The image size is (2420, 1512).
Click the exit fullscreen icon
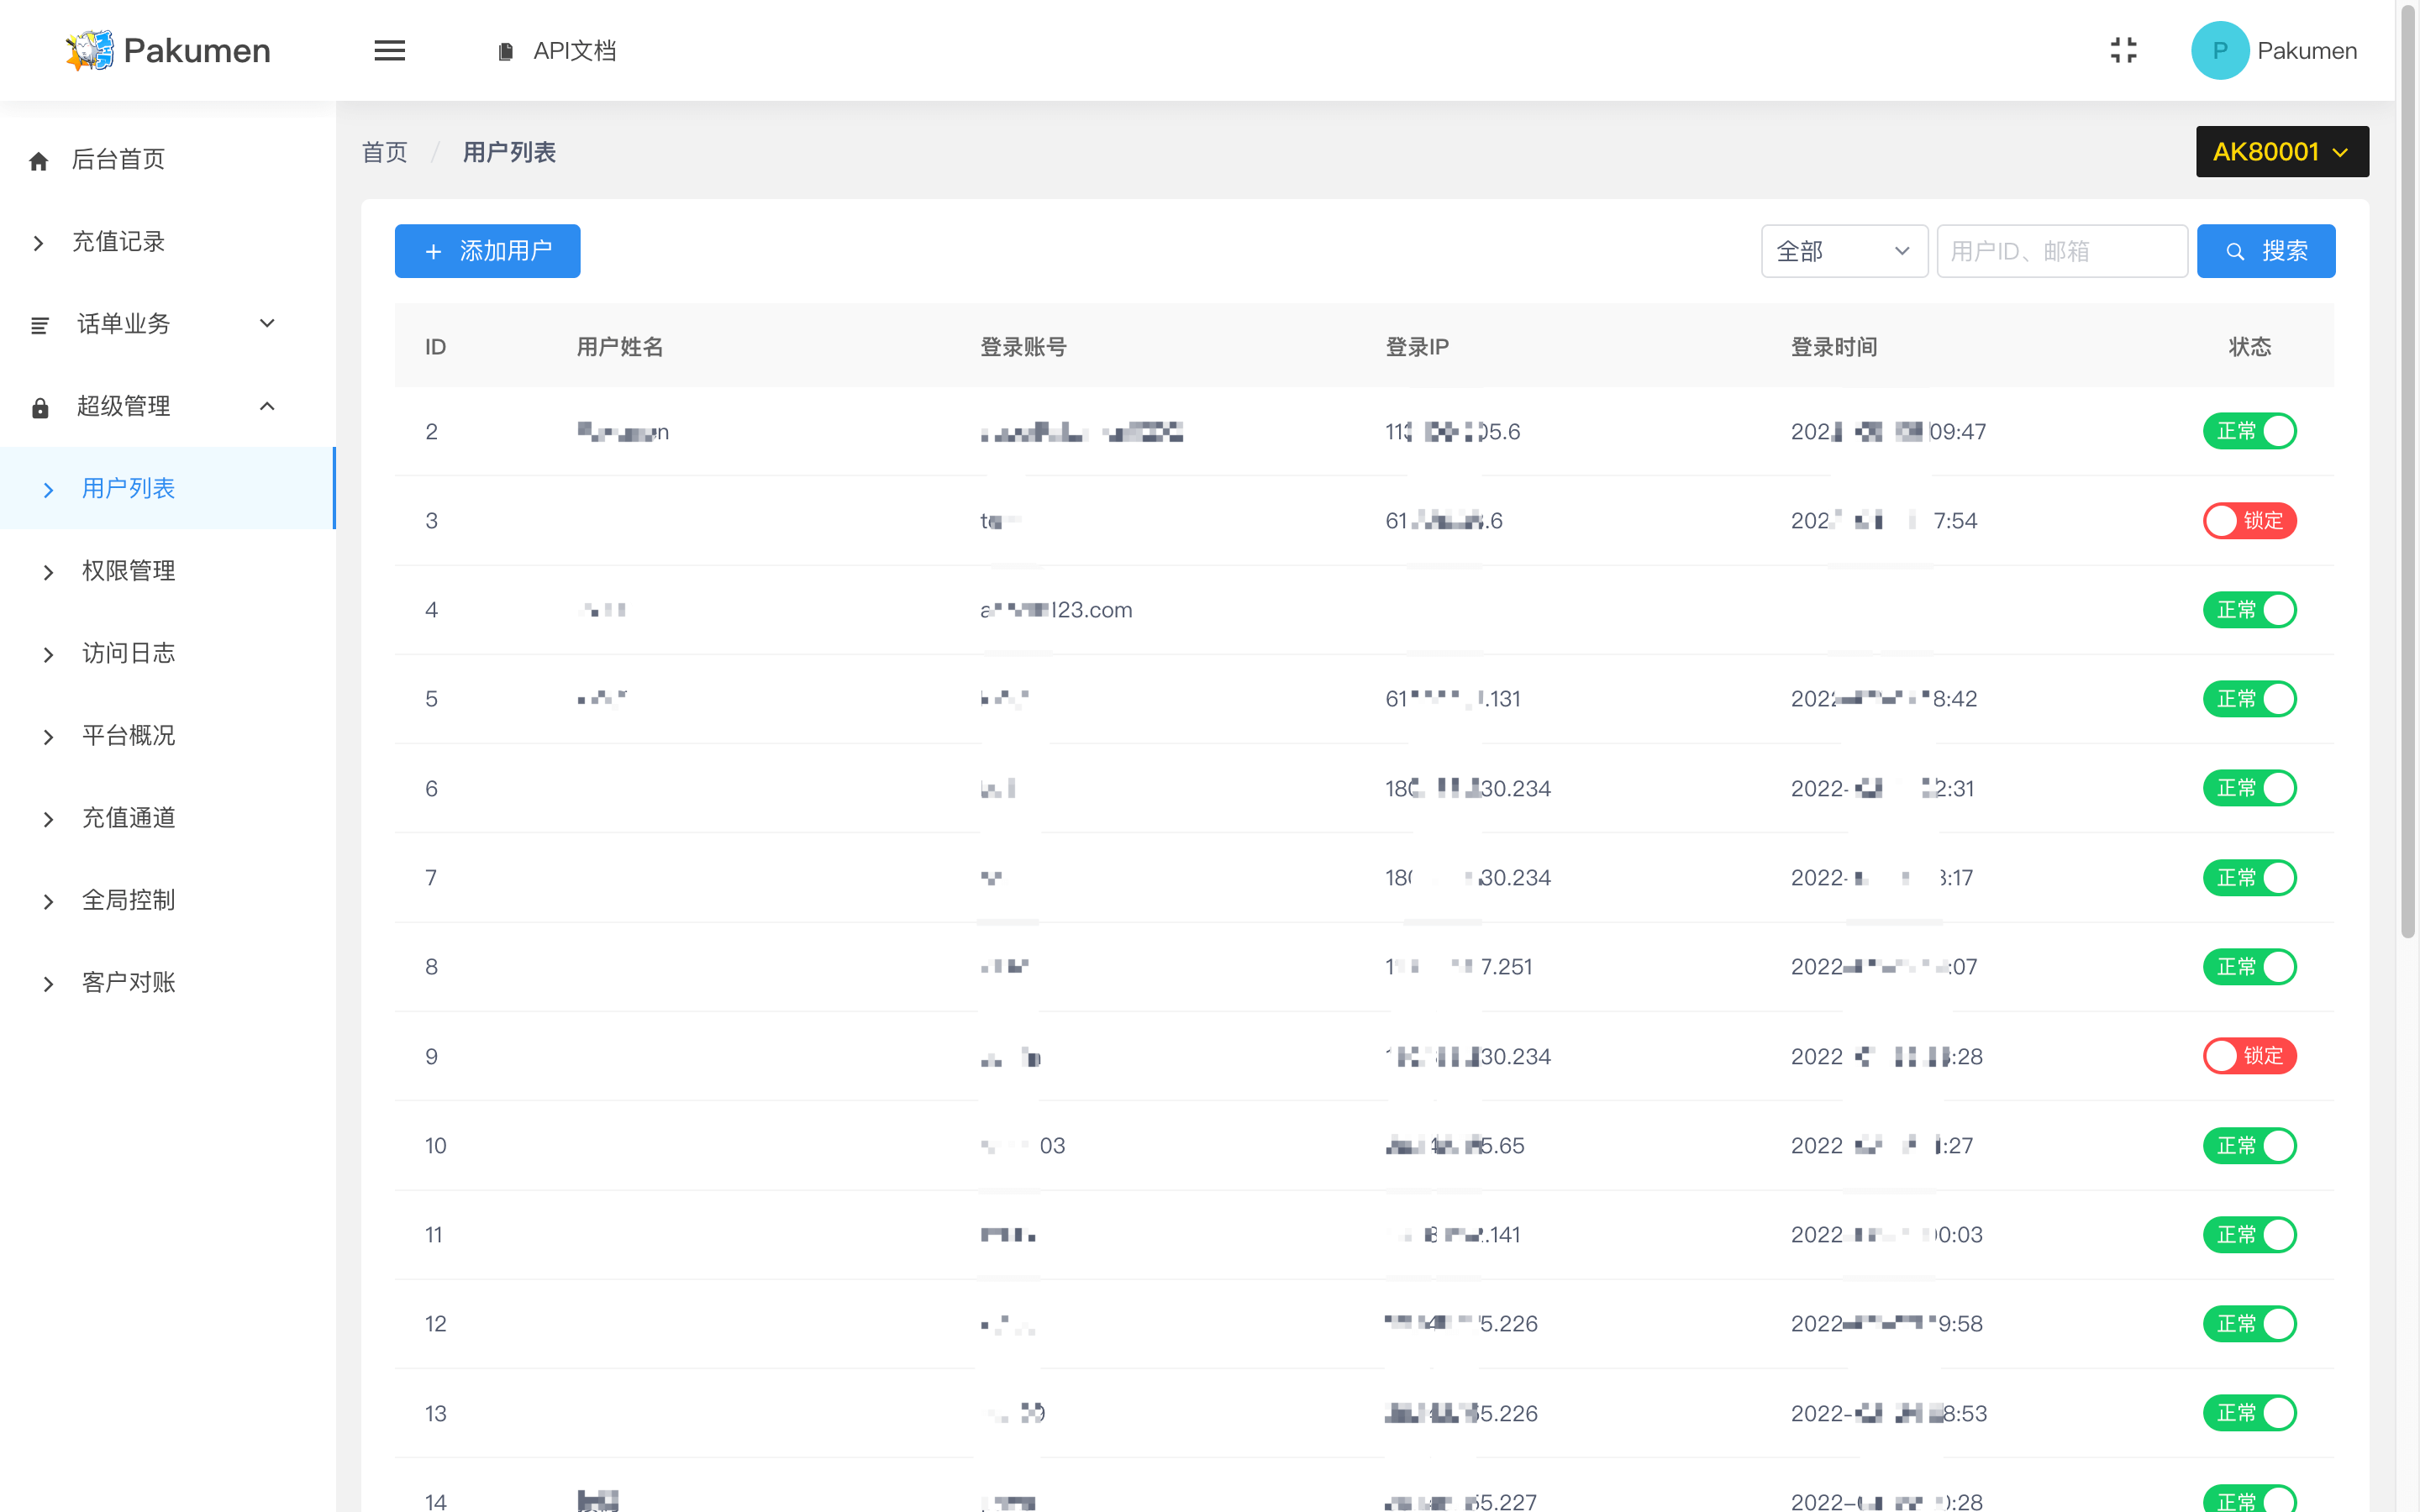click(x=2123, y=50)
